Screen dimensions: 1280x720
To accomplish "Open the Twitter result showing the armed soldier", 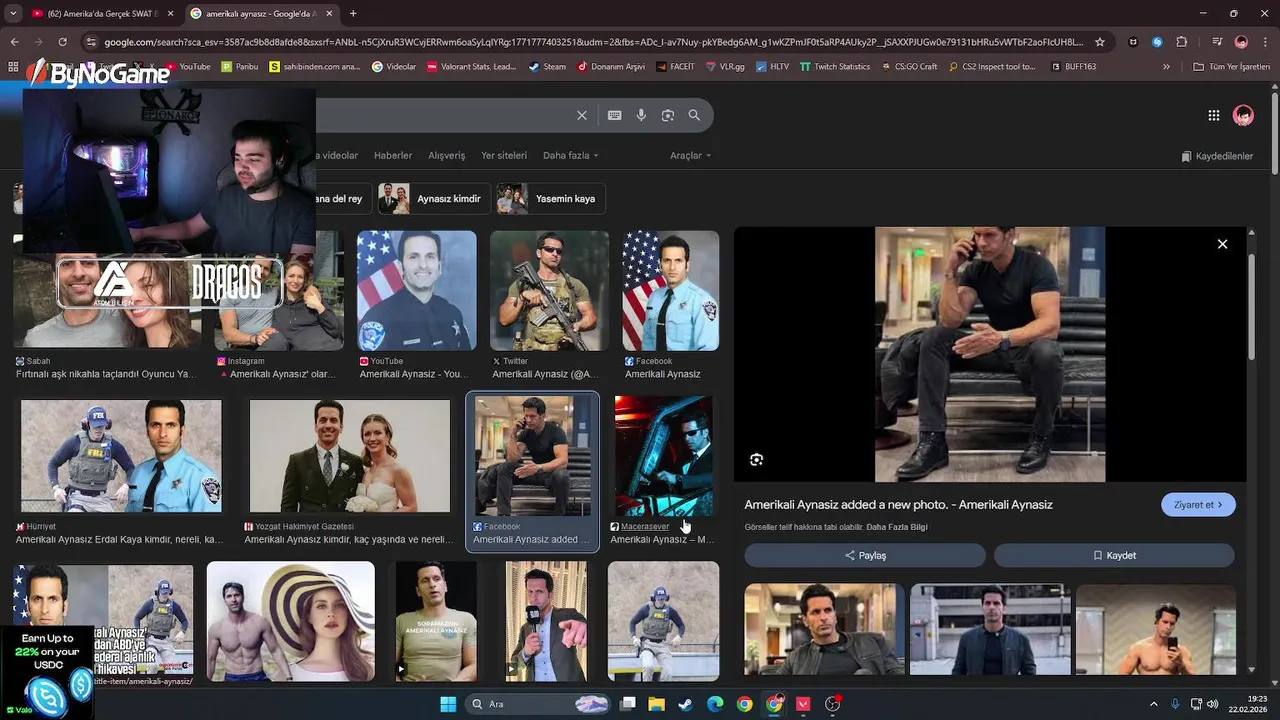I will tap(549, 291).
